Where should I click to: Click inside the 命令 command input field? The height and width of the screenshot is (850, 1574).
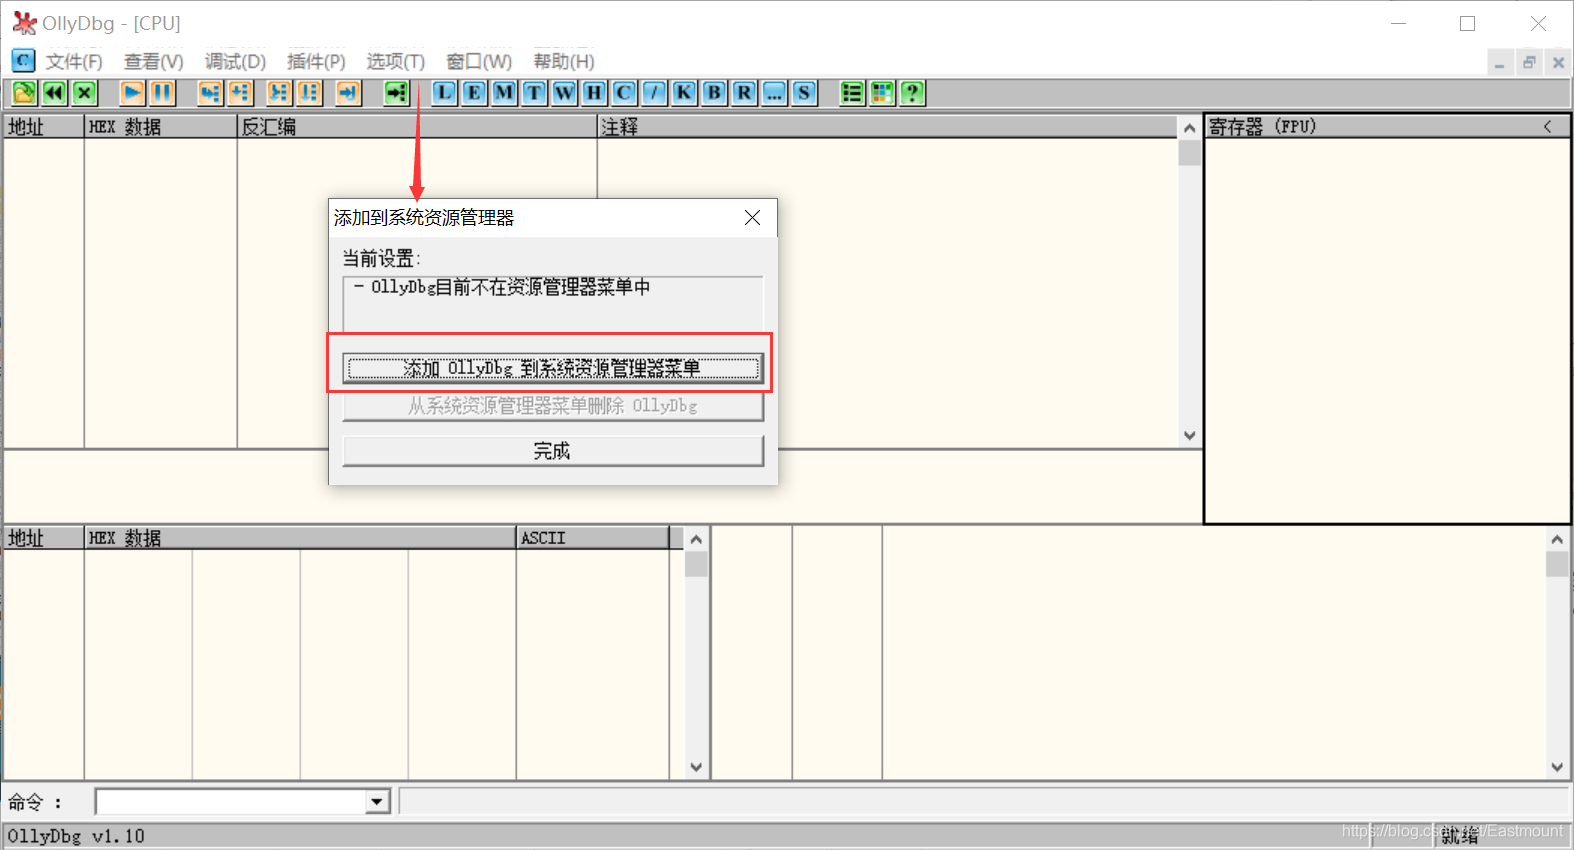point(231,802)
